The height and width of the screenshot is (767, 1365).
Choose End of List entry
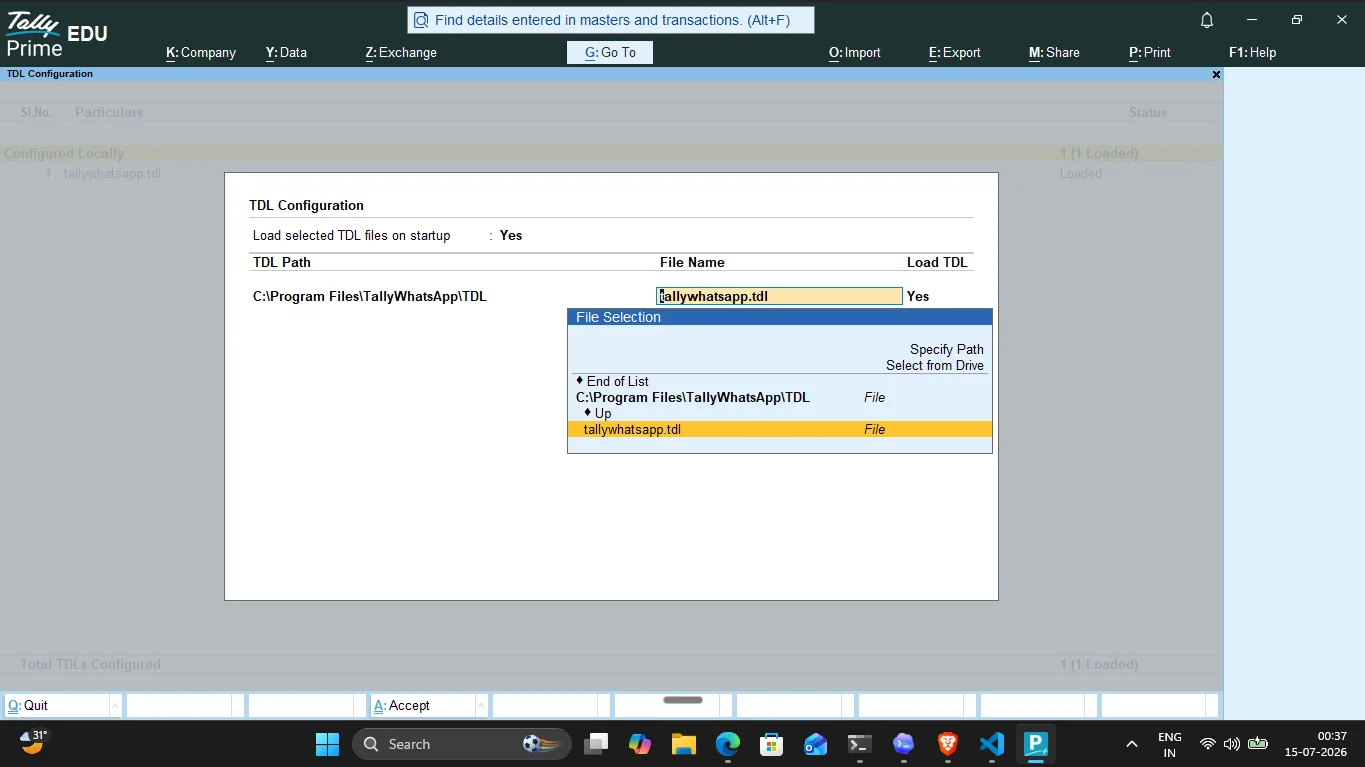(617, 381)
